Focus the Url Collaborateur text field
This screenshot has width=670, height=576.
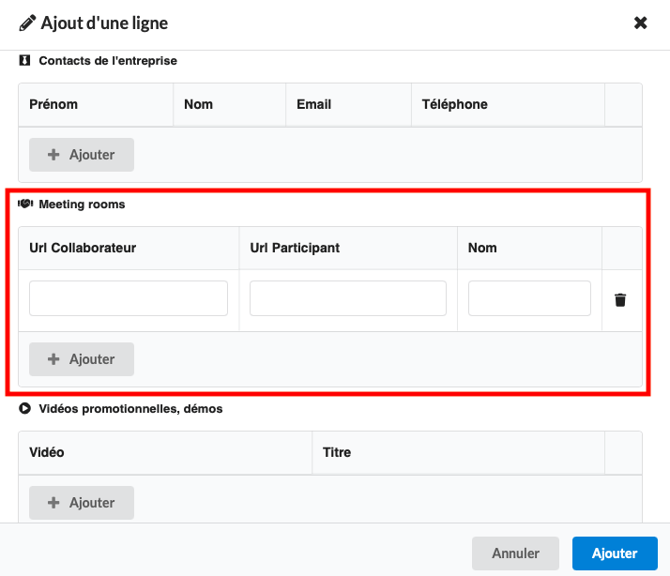(128, 299)
